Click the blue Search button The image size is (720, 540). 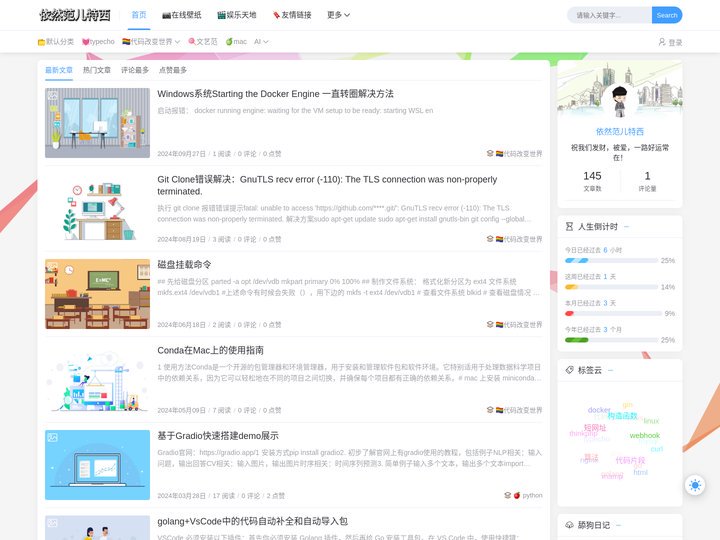pyautogui.click(x=667, y=15)
